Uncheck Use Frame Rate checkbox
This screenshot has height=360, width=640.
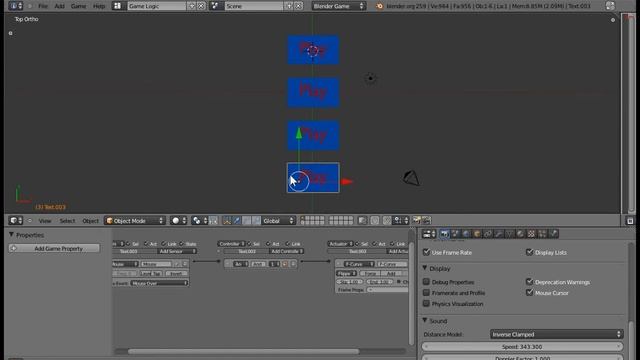427,252
